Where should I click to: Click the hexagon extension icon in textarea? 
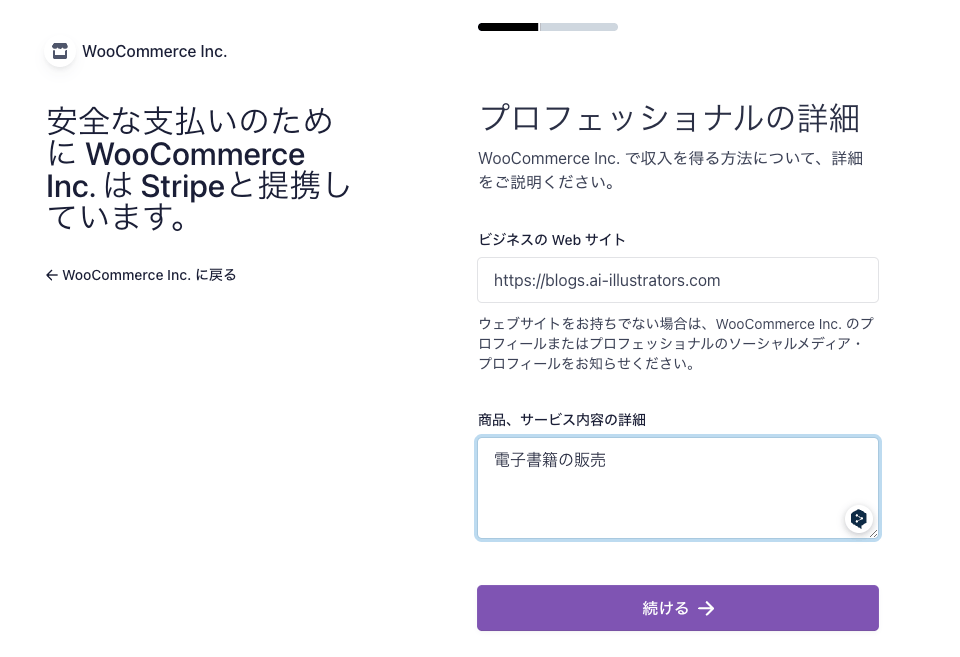pos(858,518)
